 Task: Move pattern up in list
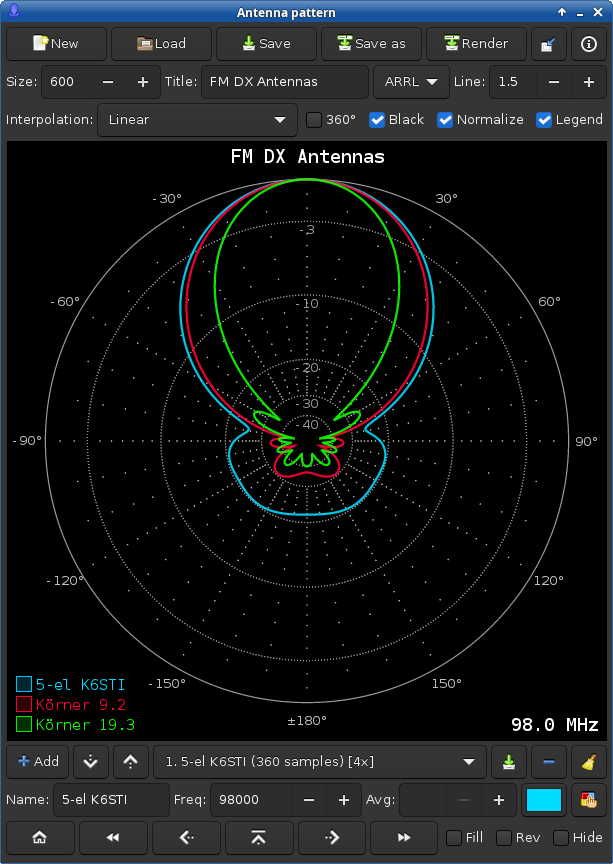(131, 762)
